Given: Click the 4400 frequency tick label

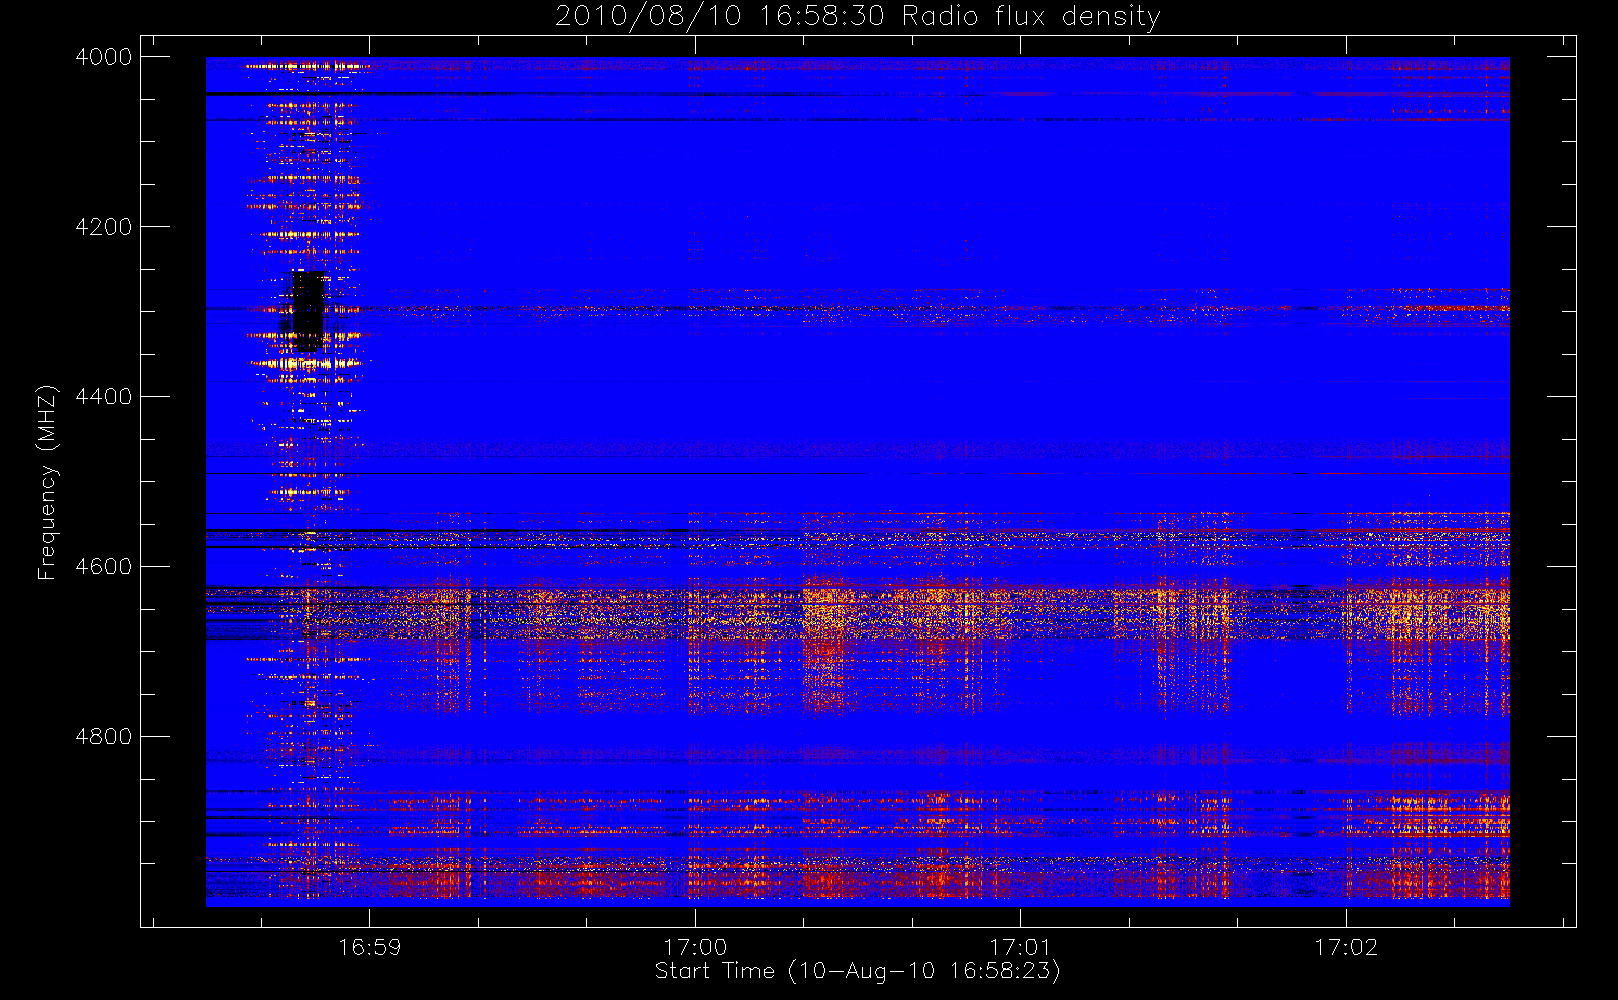Looking at the screenshot, I should (104, 397).
